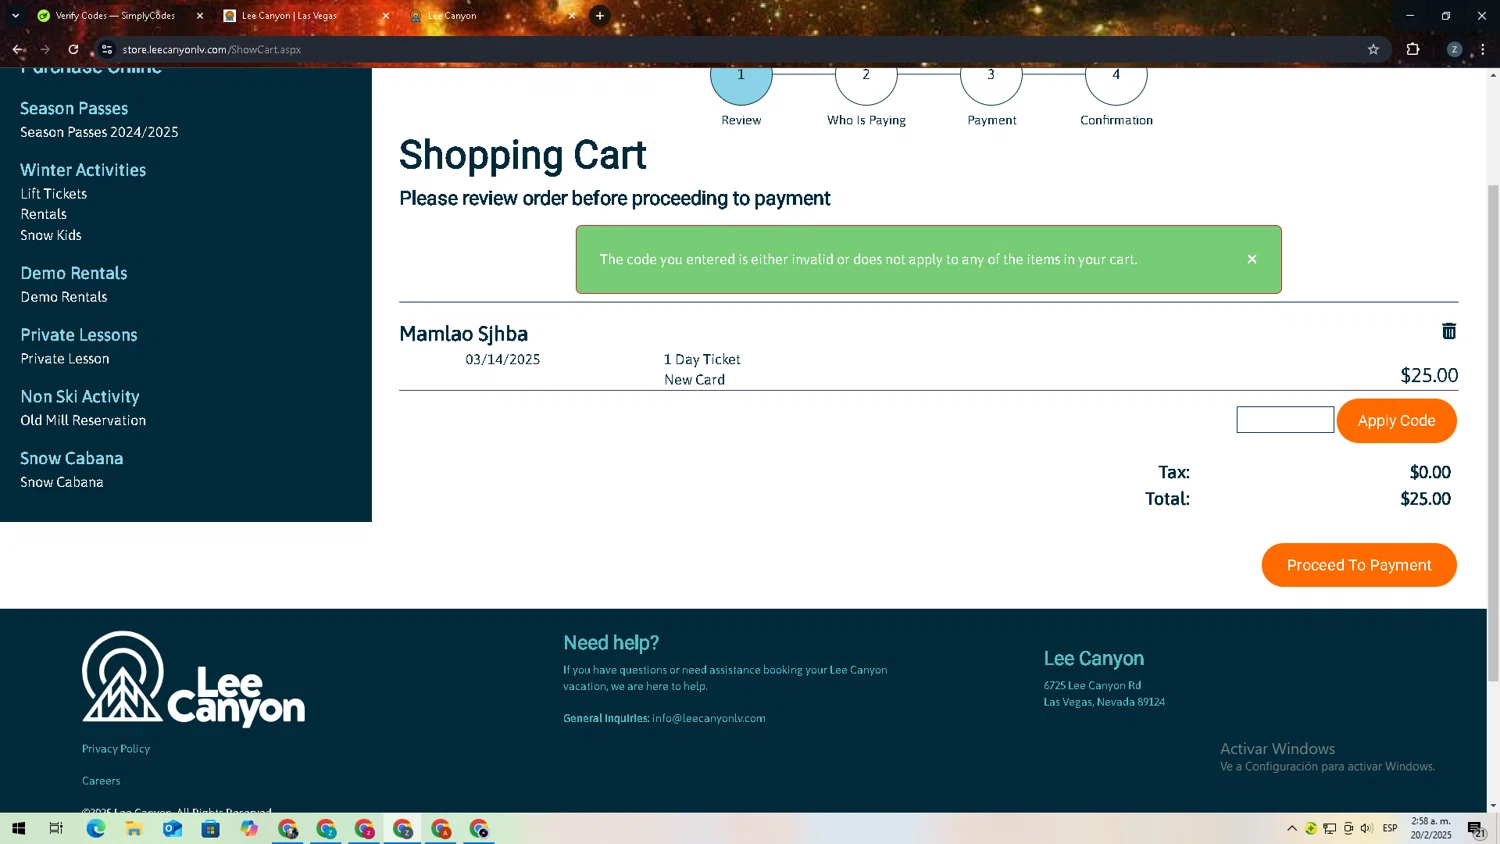Open Private Lesson sub-link
This screenshot has height=844, width=1500.
65,359
